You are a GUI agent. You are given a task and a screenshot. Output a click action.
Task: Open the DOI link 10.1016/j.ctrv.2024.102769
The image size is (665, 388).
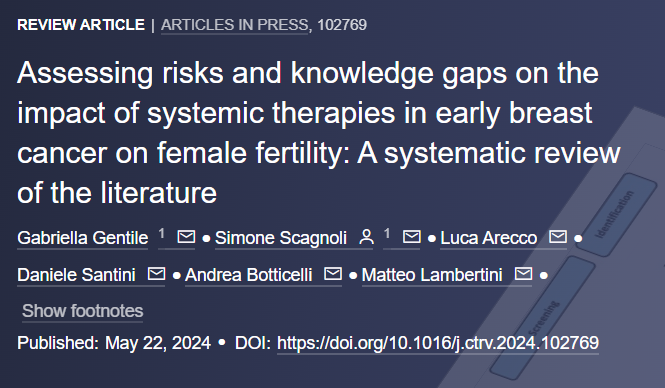click(x=438, y=343)
